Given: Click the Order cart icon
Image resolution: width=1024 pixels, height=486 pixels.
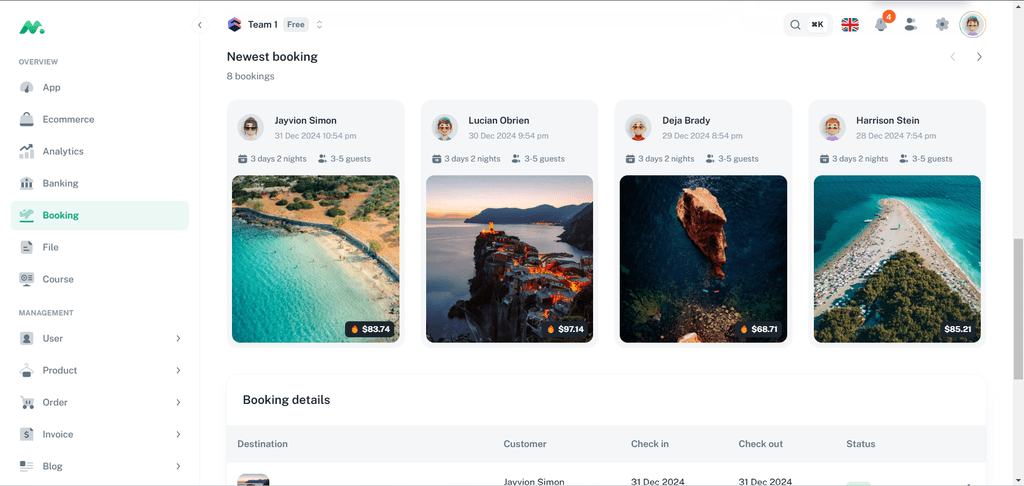Looking at the screenshot, I should (x=26, y=402).
